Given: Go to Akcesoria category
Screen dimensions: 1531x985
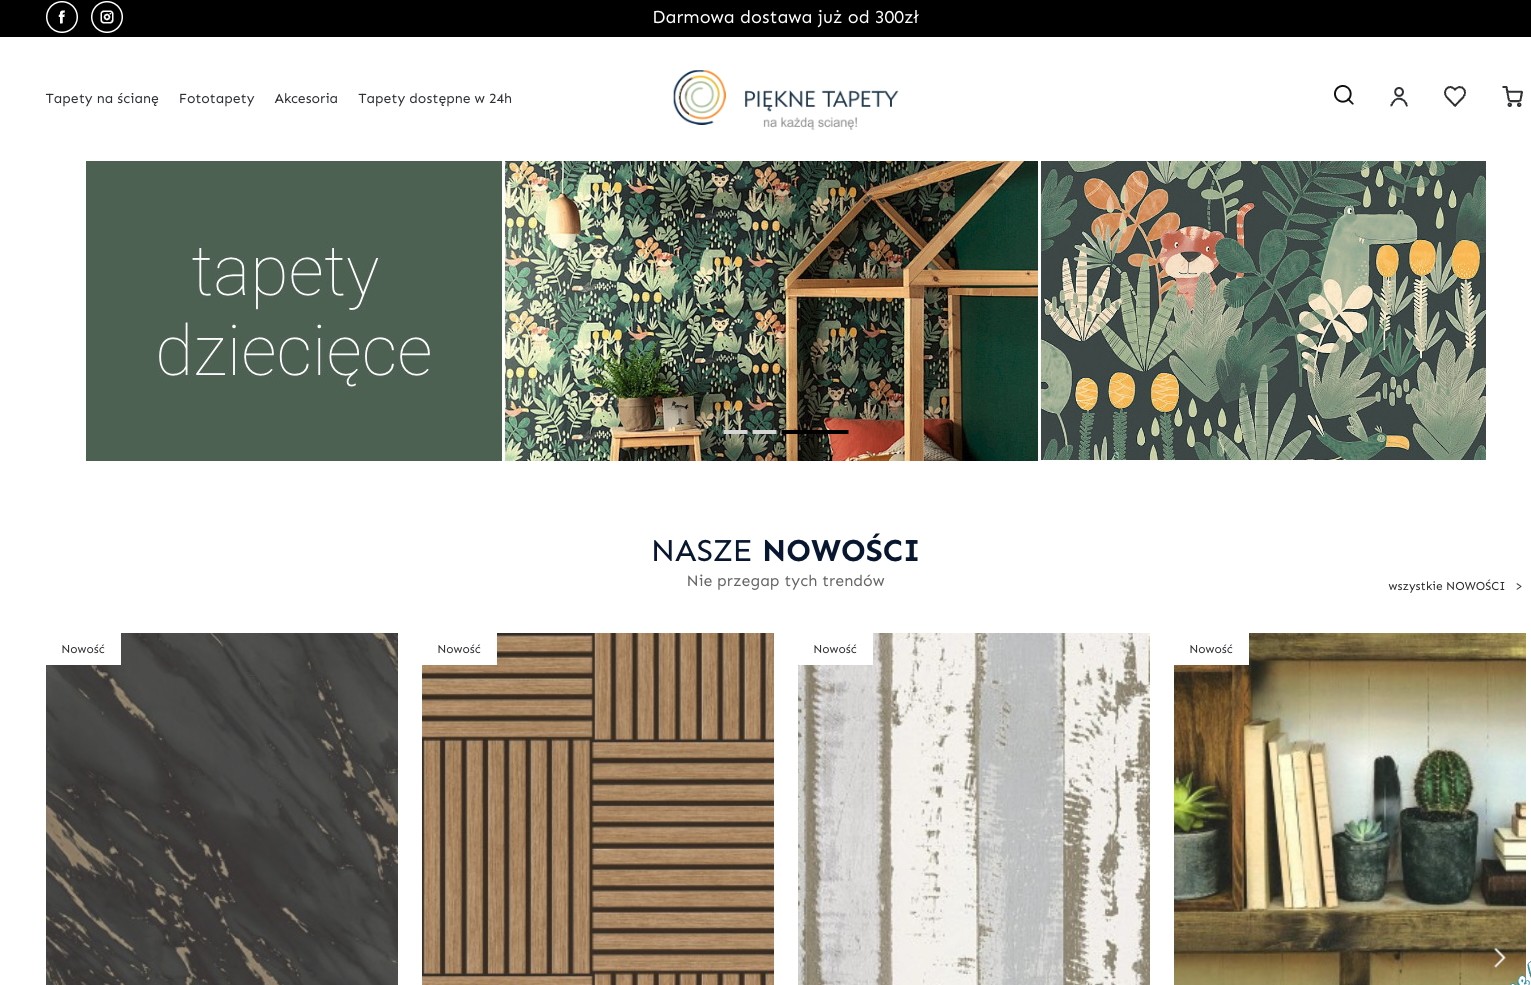Looking at the screenshot, I should tap(306, 98).
